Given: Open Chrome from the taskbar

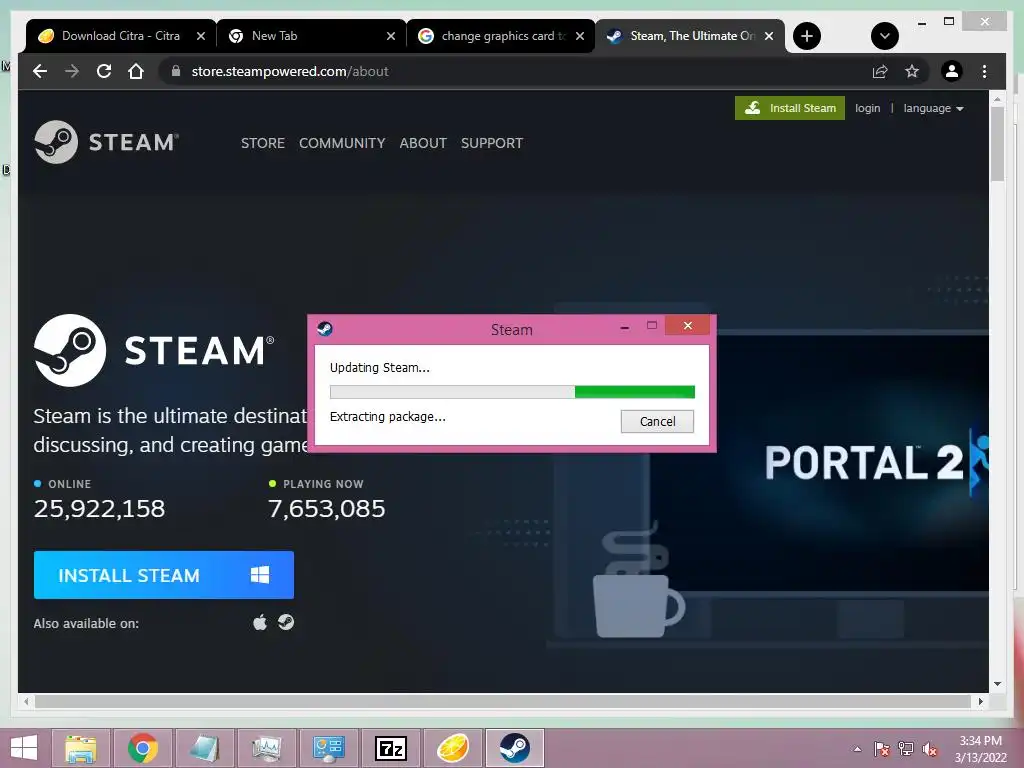Looking at the screenshot, I should [x=143, y=748].
